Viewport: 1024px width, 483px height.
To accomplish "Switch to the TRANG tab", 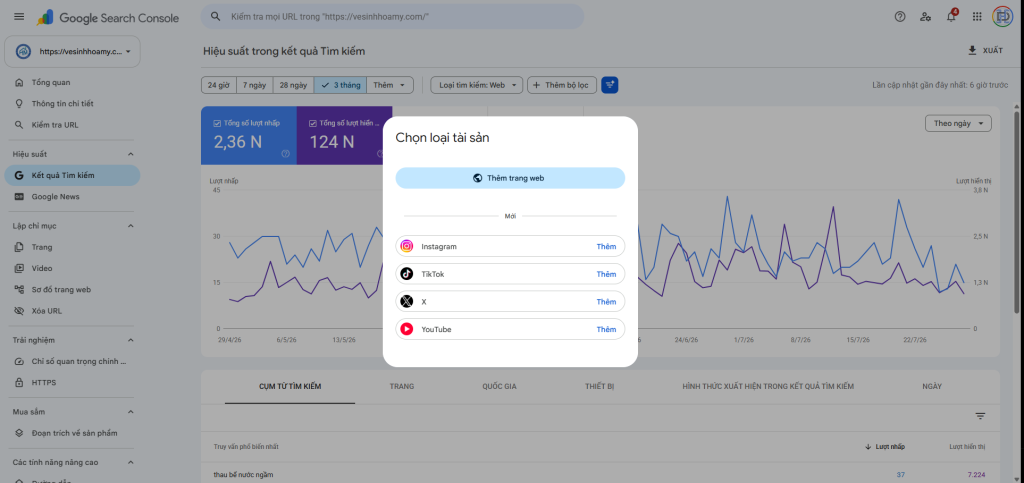I will click(x=402, y=386).
